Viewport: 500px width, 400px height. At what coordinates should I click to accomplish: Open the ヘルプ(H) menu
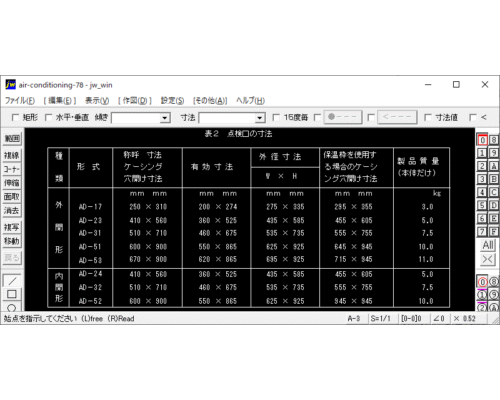click(x=250, y=100)
